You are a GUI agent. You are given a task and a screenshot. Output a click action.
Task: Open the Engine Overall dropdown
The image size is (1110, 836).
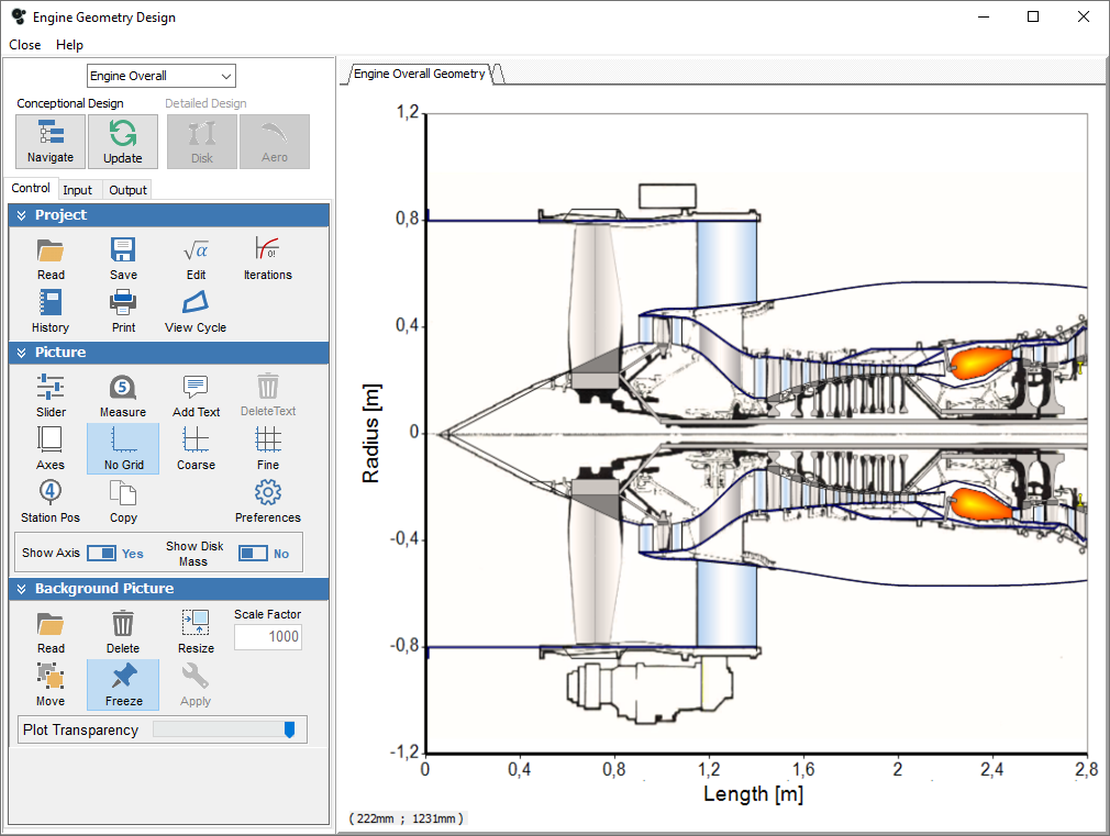pos(161,76)
